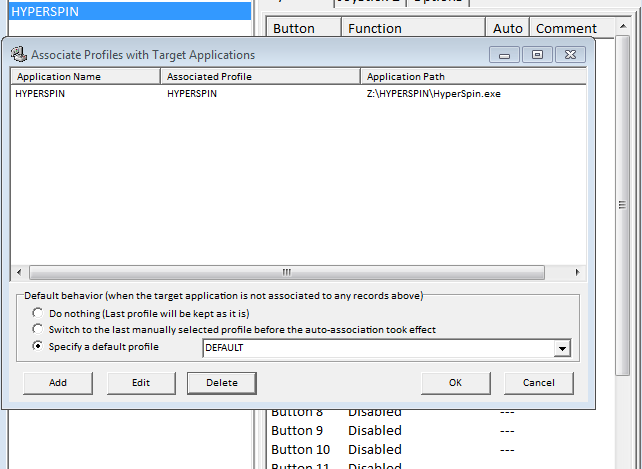Sort by the Associated Profile column header
Screen dimensions: 642x469
260,77
